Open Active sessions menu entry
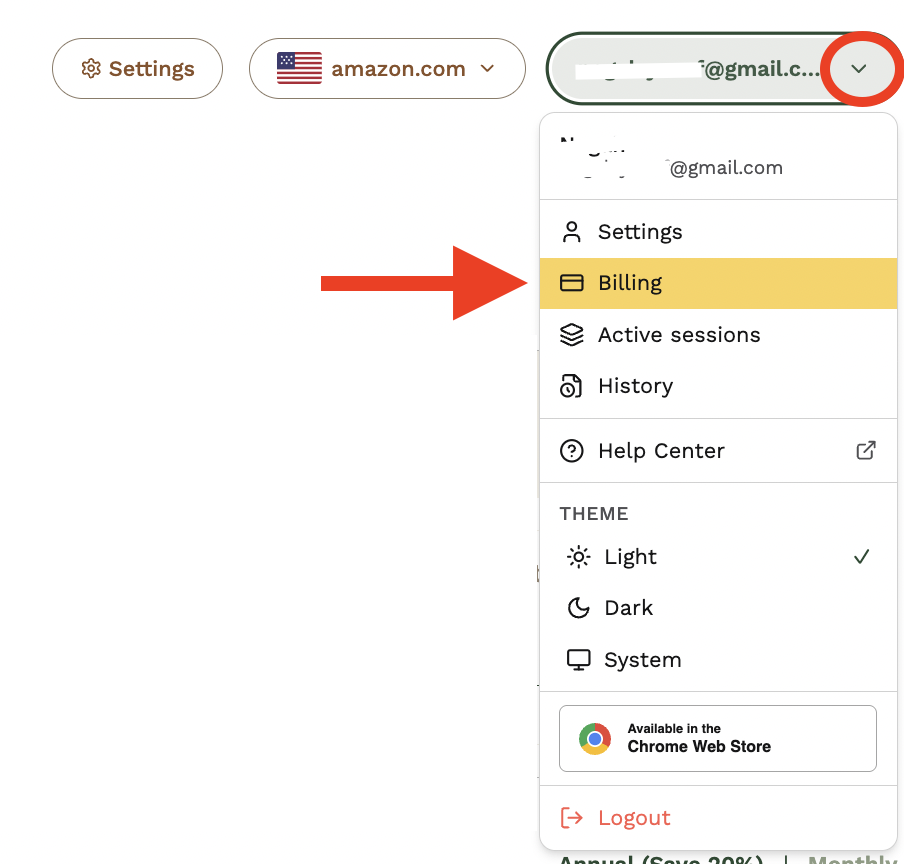The width and height of the screenshot is (904, 864). tap(718, 335)
